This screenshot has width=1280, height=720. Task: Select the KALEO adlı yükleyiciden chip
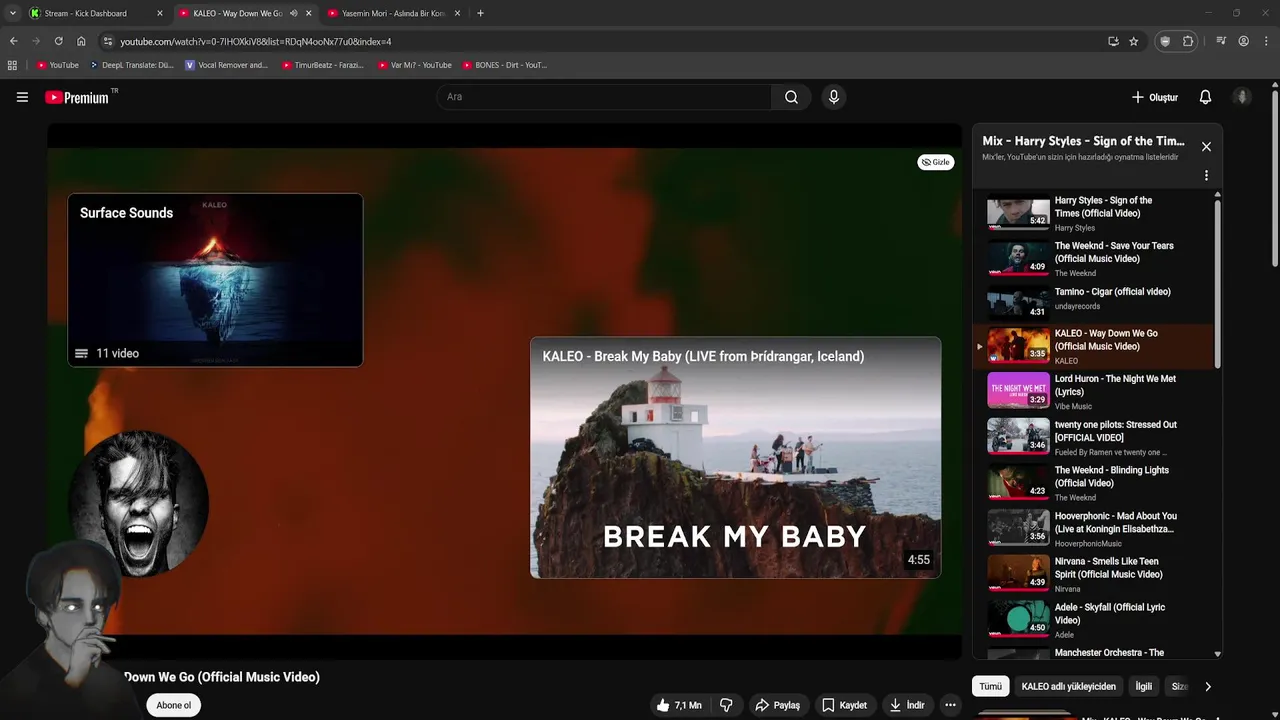(x=1068, y=687)
